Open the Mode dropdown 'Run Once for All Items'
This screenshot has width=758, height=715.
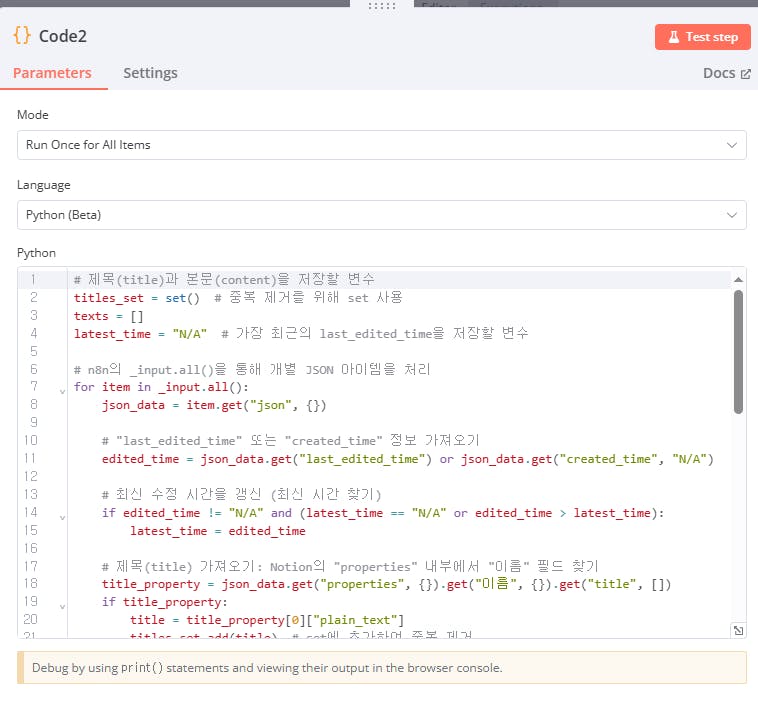pyautogui.click(x=381, y=145)
